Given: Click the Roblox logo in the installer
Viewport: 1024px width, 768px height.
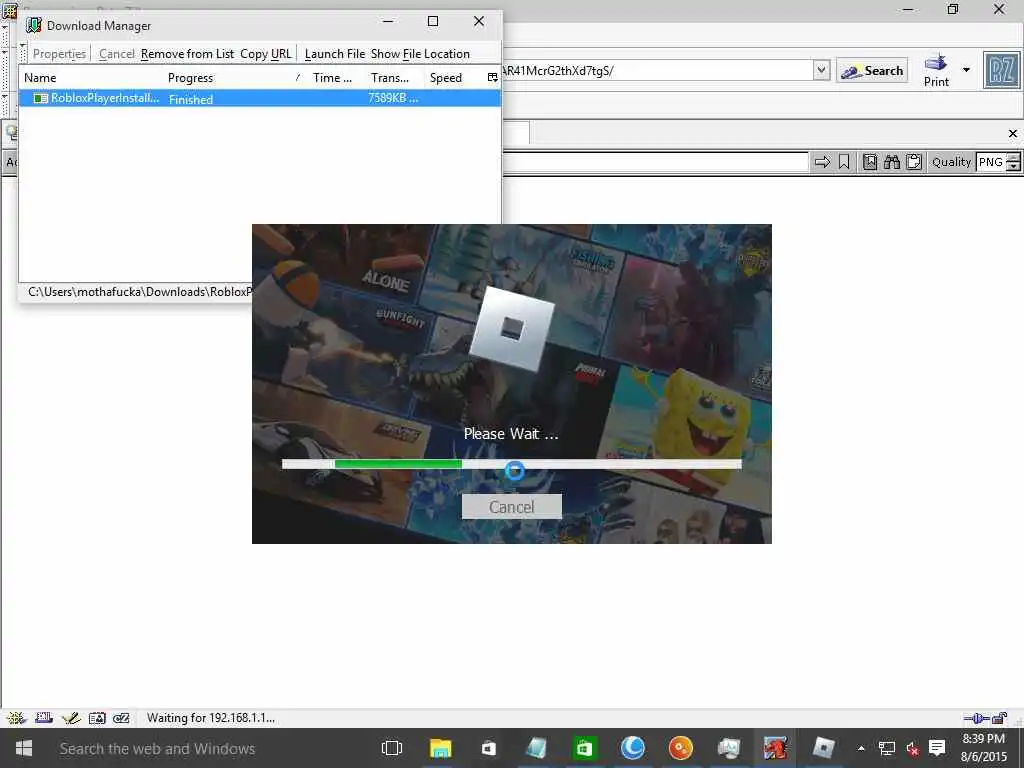Looking at the screenshot, I should point(512,328).
